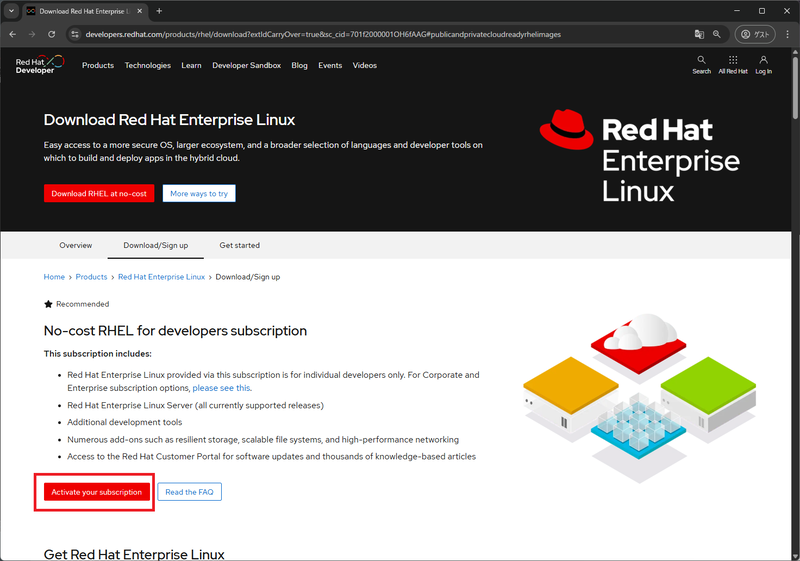Reload the page with refresh icon
The image size is (800, 561).
[x=52, y=34]
